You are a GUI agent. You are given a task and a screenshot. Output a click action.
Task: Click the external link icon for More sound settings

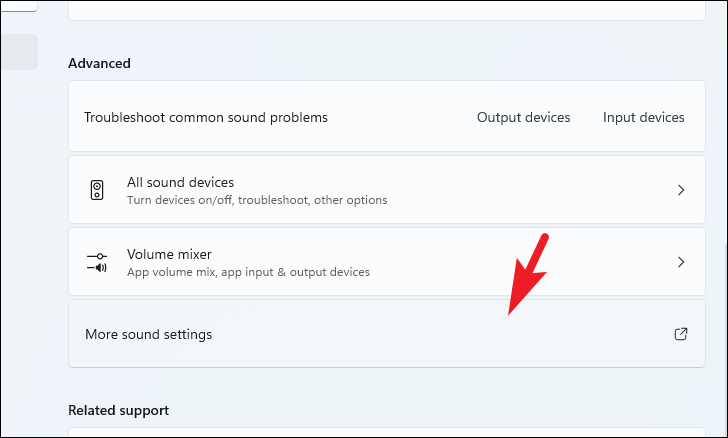681,334
